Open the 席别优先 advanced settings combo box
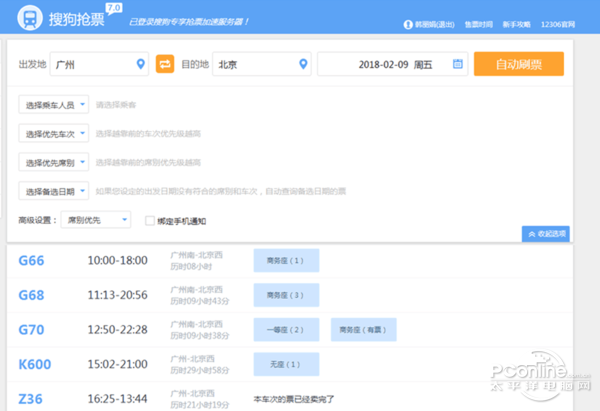Viewport: 600px width, 411px height. [x=95, y=220]
